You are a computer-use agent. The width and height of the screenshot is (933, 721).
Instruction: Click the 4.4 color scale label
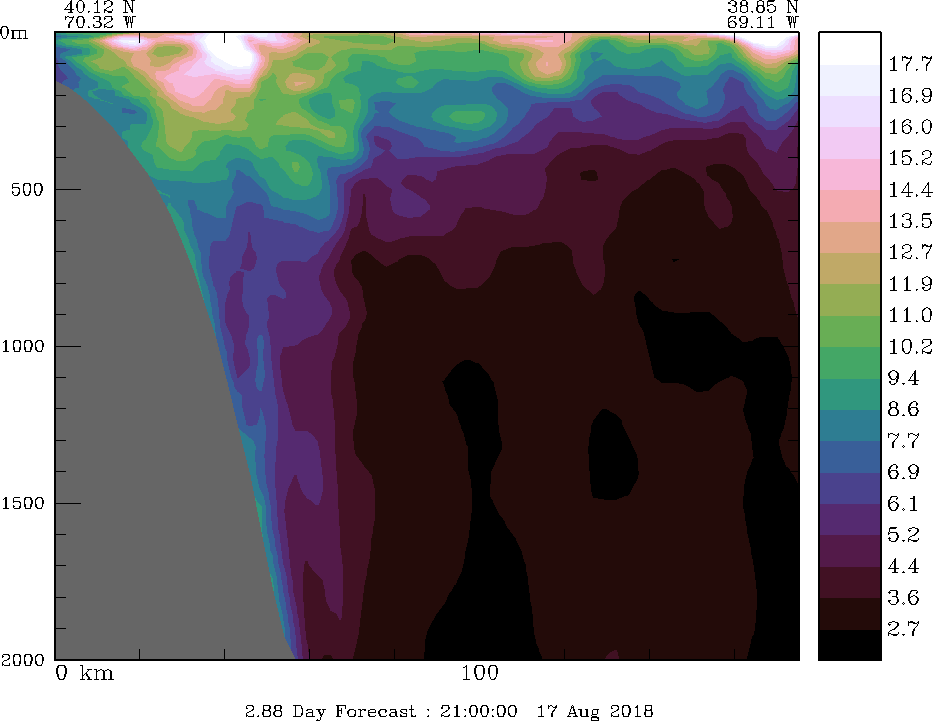(903, 566)
